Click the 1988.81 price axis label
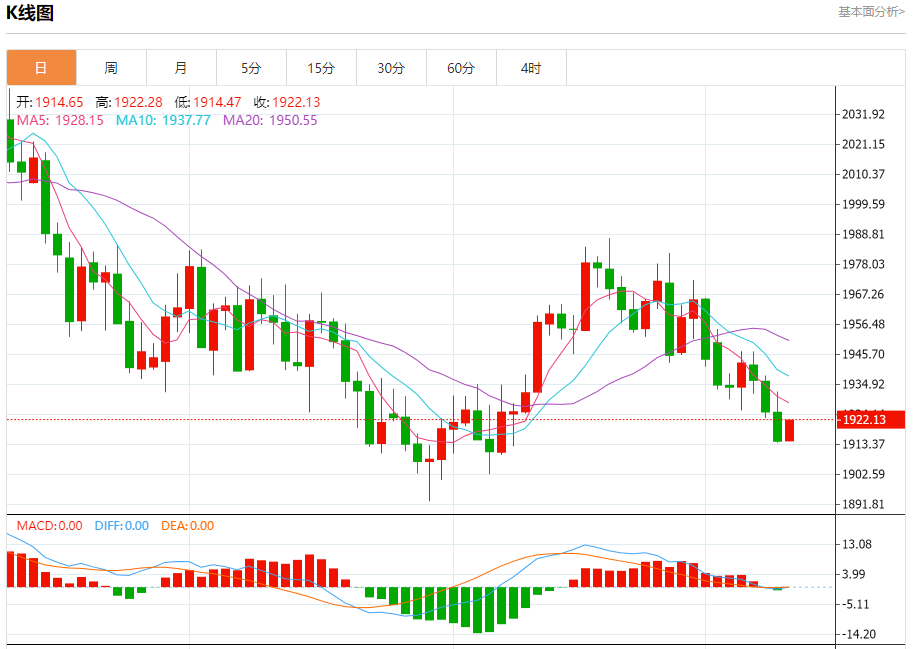Viewport: 914px width, 649px height. coord(863,234)
